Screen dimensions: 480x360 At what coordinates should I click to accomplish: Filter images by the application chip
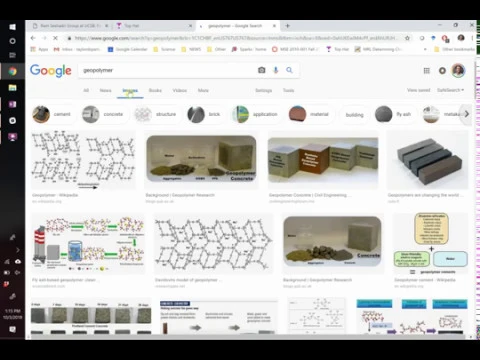(x=256, y=114)
